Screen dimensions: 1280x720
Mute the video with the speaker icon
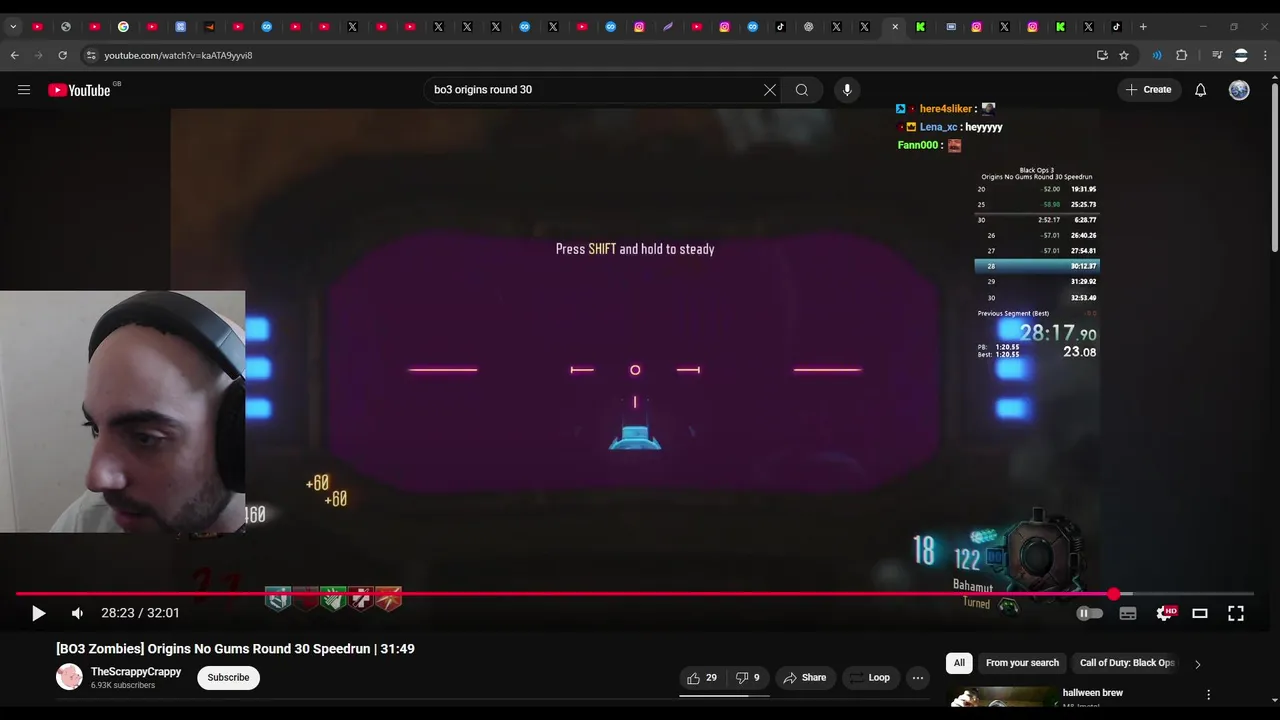click(77, 613)
